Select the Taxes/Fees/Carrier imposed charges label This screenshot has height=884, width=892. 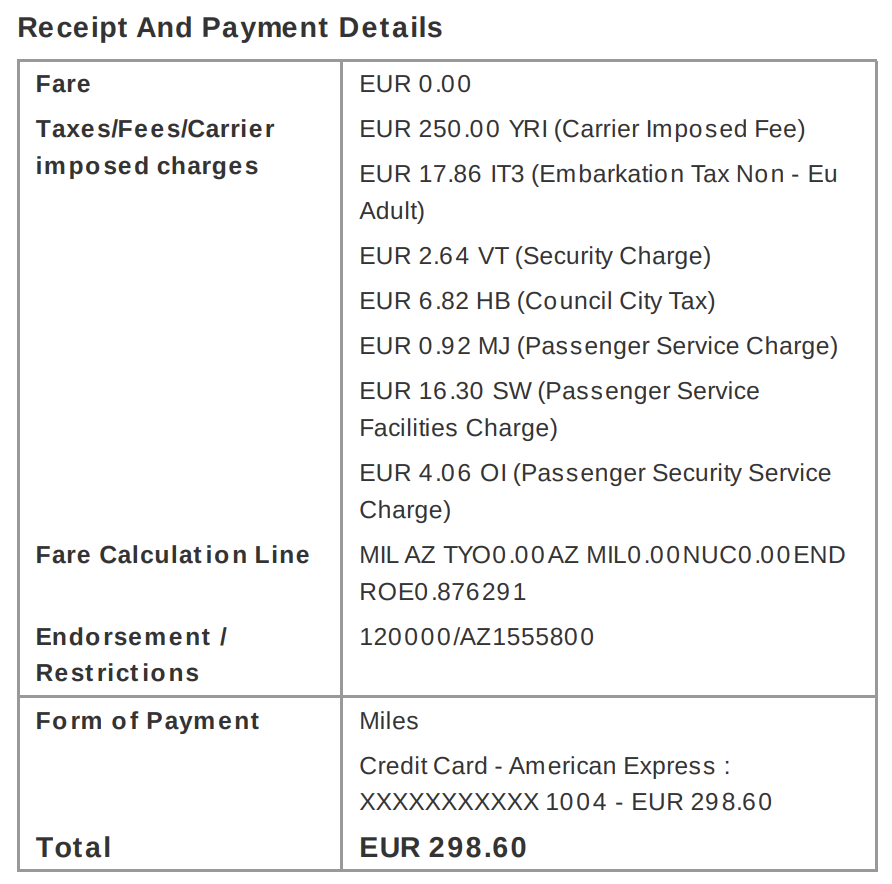pyautogui.click(x=155, y=147)
